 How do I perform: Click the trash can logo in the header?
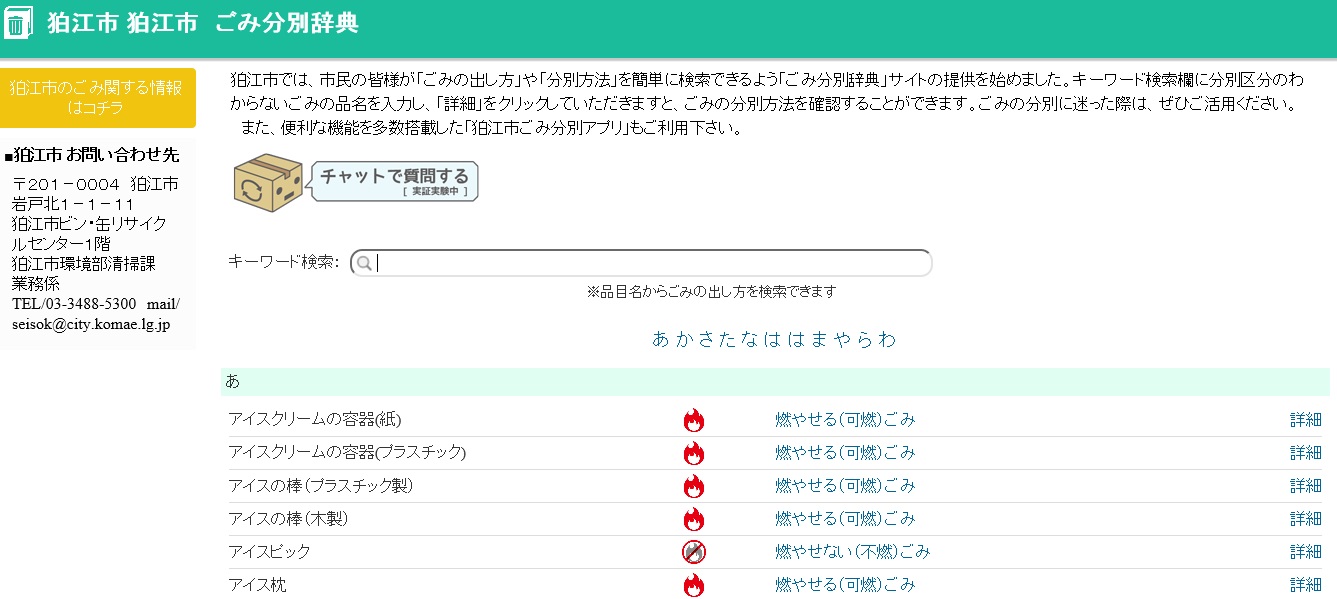pyautogui.click(x=19, y=23)
